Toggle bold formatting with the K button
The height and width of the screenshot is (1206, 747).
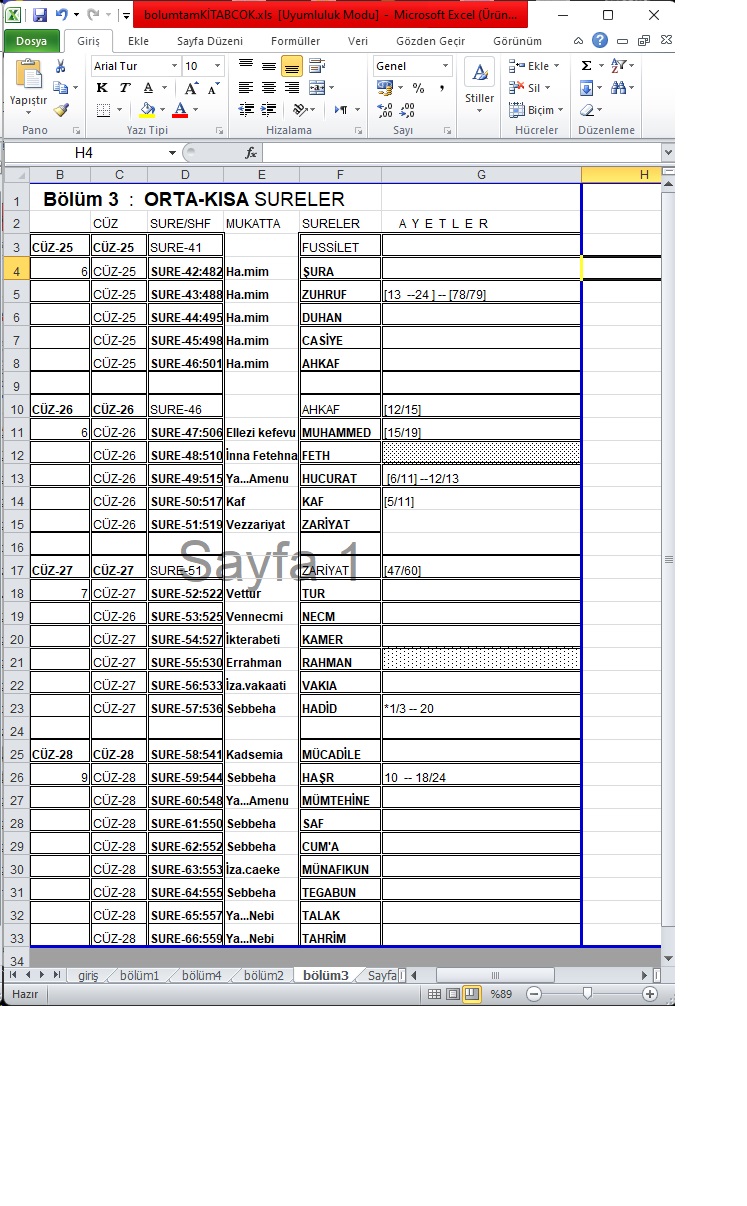coord(101,88)
